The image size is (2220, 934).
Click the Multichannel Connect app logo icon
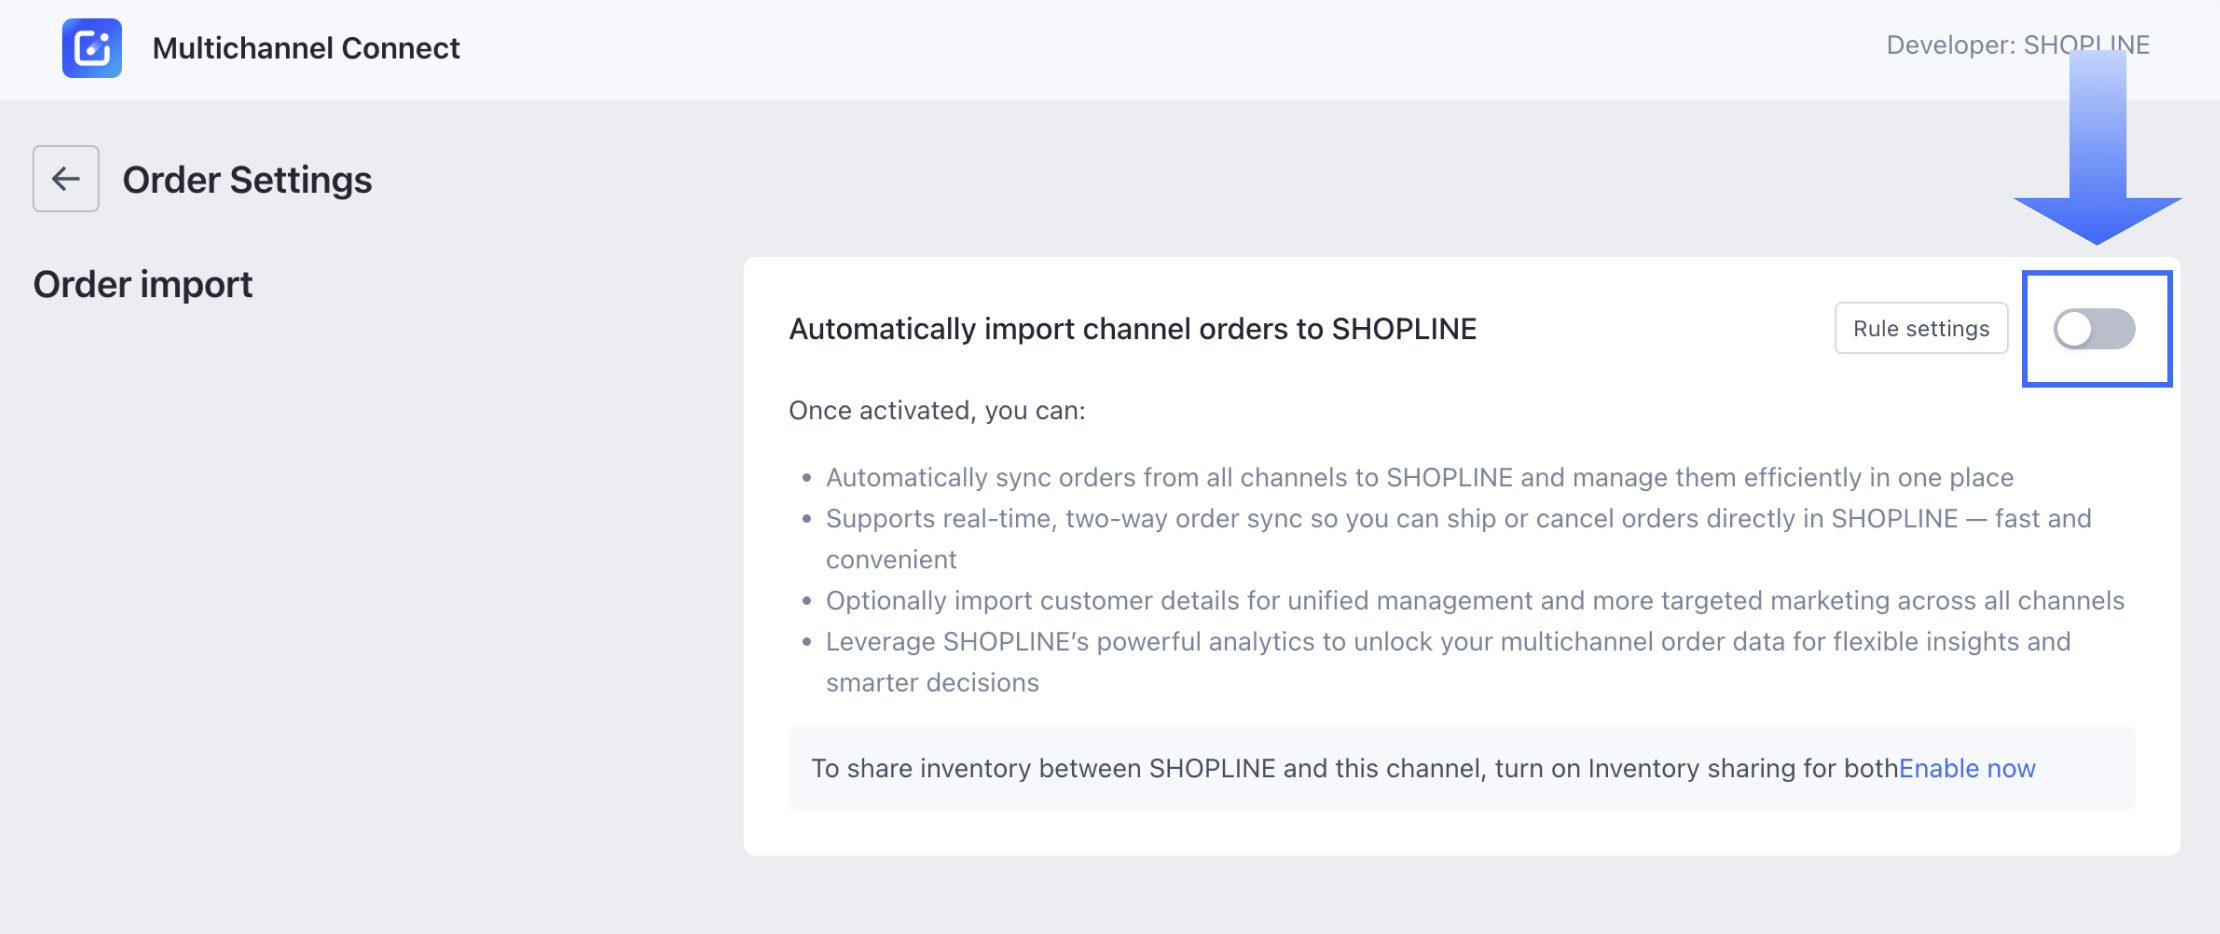92,48
